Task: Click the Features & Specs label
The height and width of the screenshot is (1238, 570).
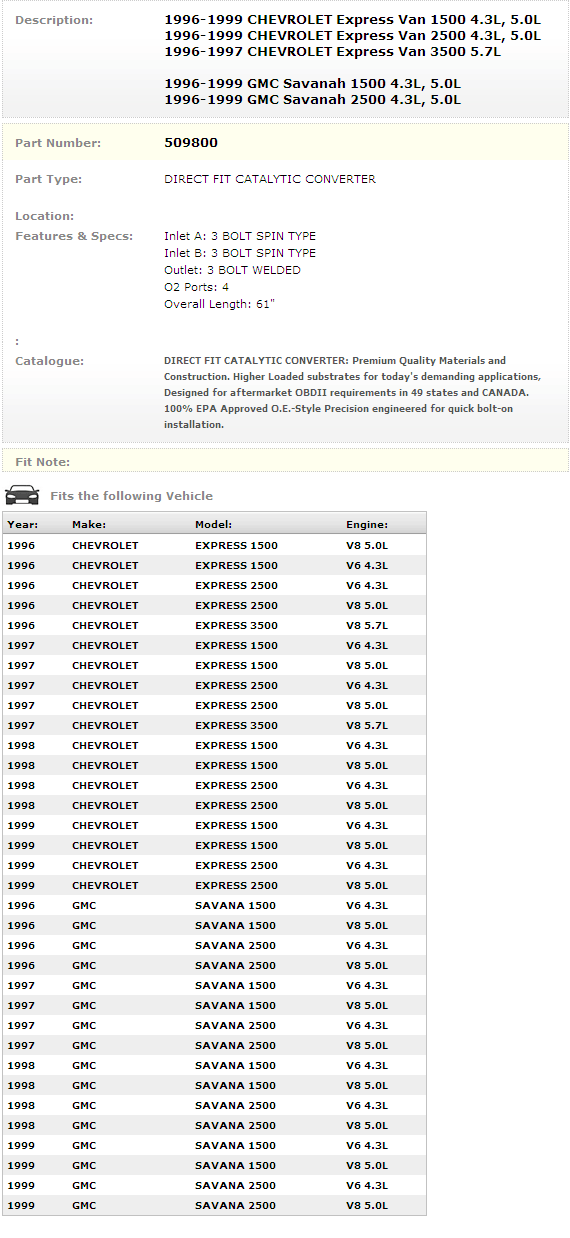Action: tap(74, 236)
